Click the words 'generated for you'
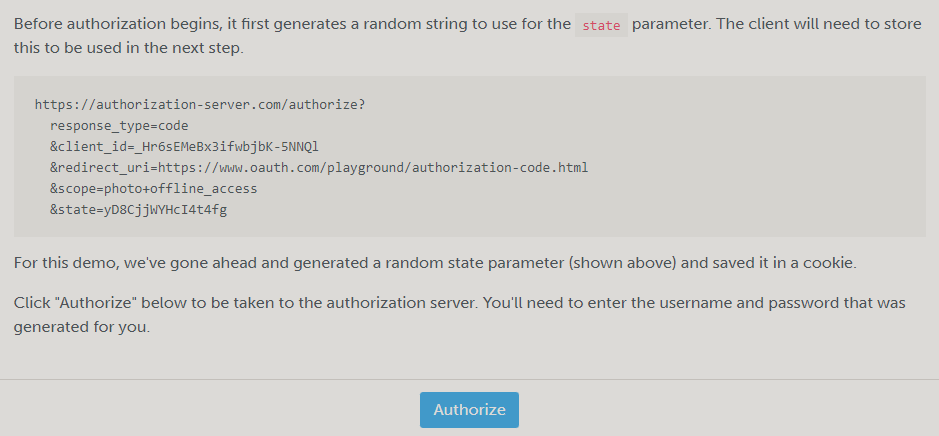 (82, 326)
